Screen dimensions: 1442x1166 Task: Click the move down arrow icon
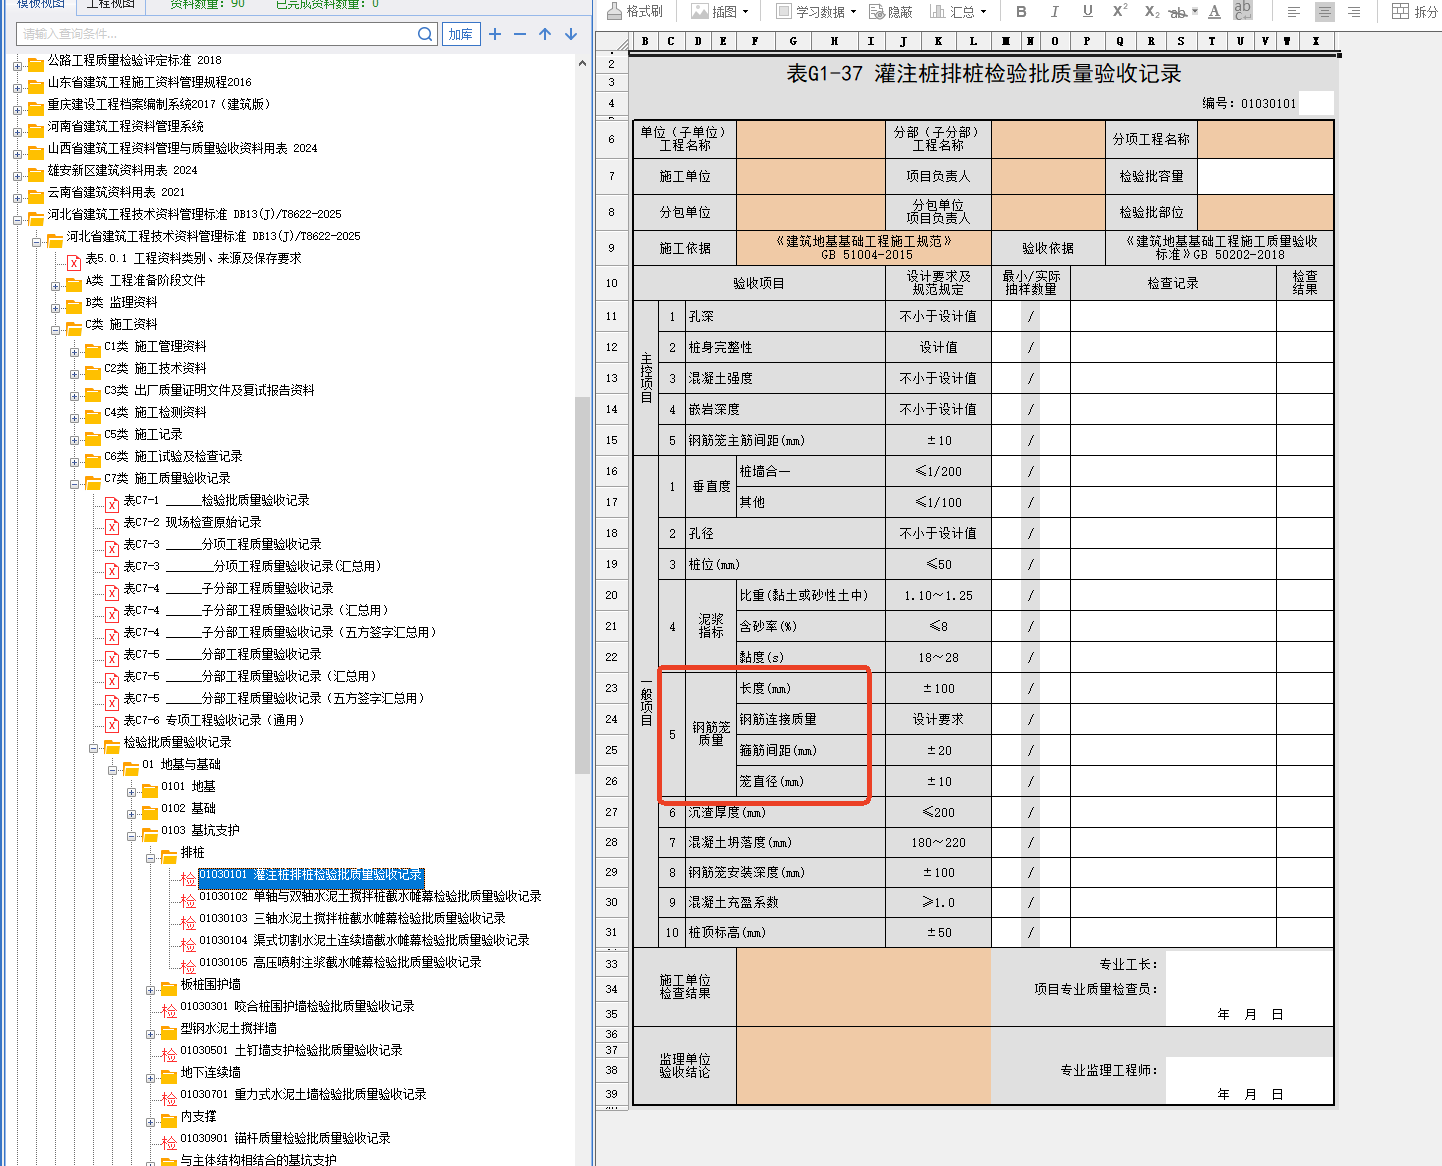[x=571, y=34]
